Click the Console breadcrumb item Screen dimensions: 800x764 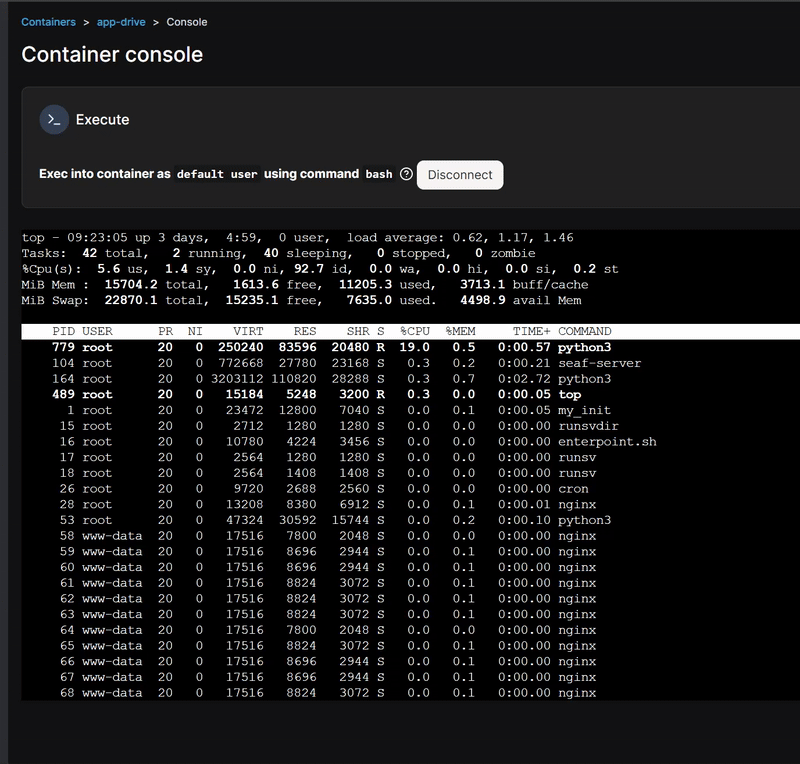tap(187, 22)
